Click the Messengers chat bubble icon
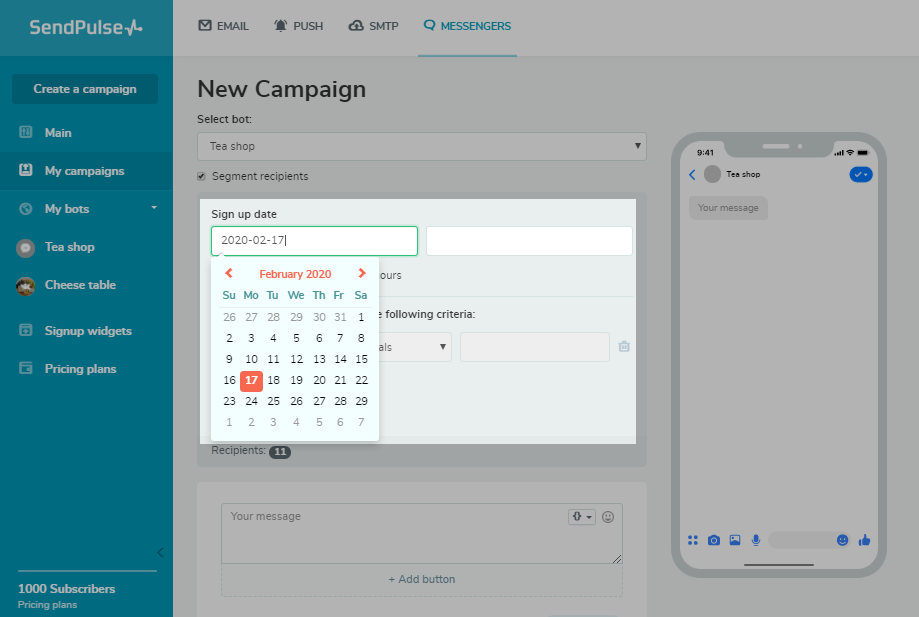919x617 pixels. 430,25
